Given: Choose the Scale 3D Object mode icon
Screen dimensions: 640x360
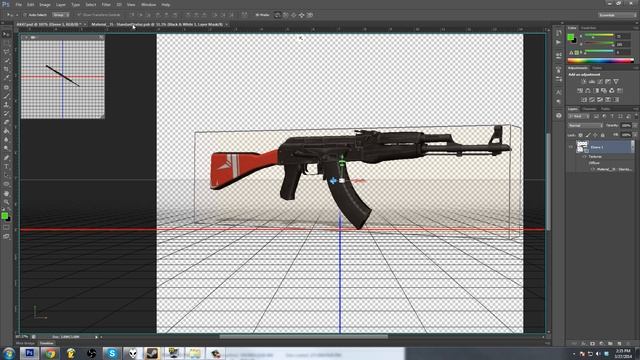Looking at the screenshot, I should point(310,15).
